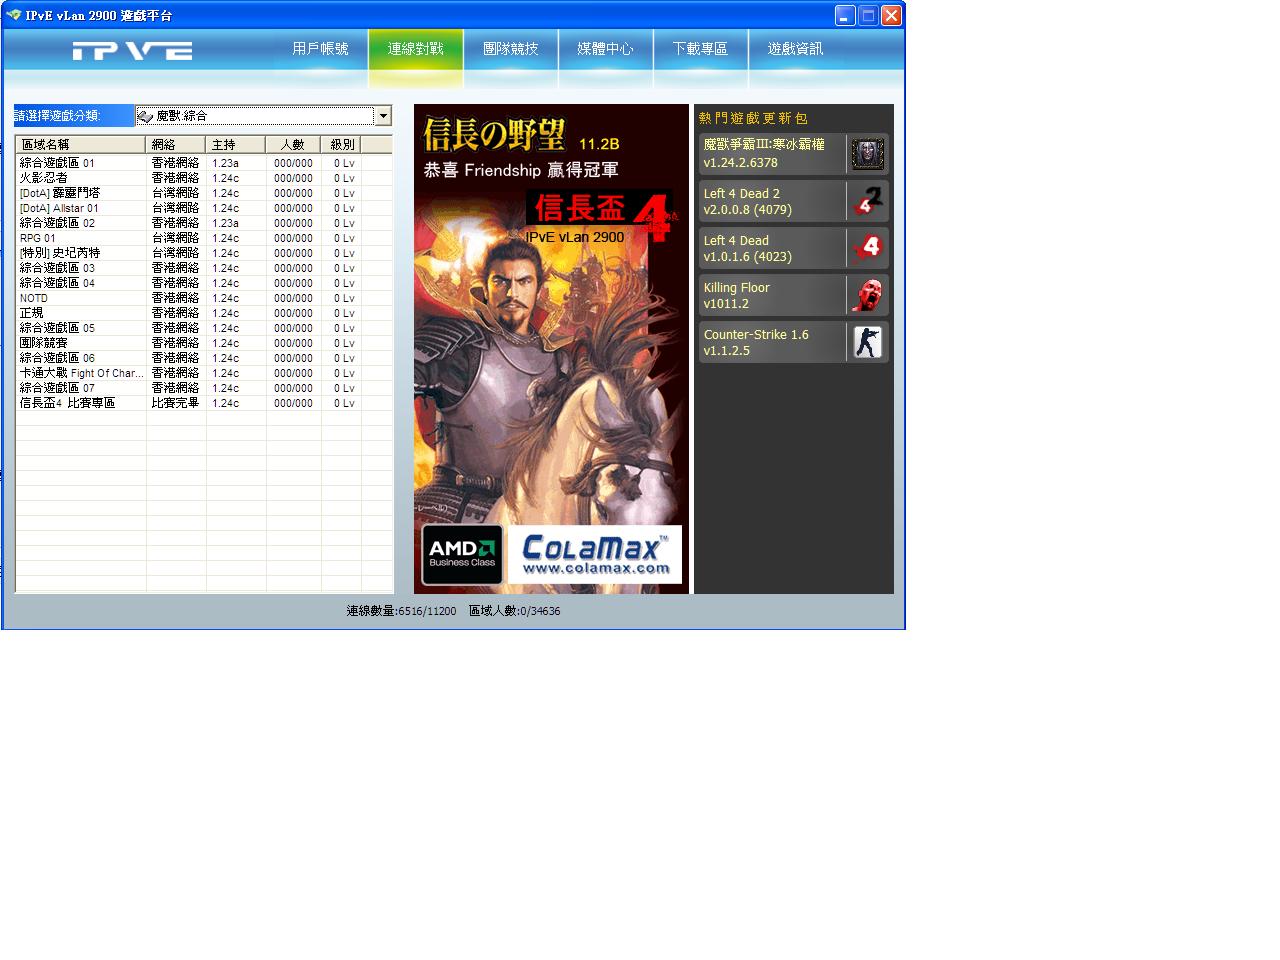Select the 信長盃4 比賽專區 room row
This screenshot has height=960, width=1280.
tap(204, 403)
